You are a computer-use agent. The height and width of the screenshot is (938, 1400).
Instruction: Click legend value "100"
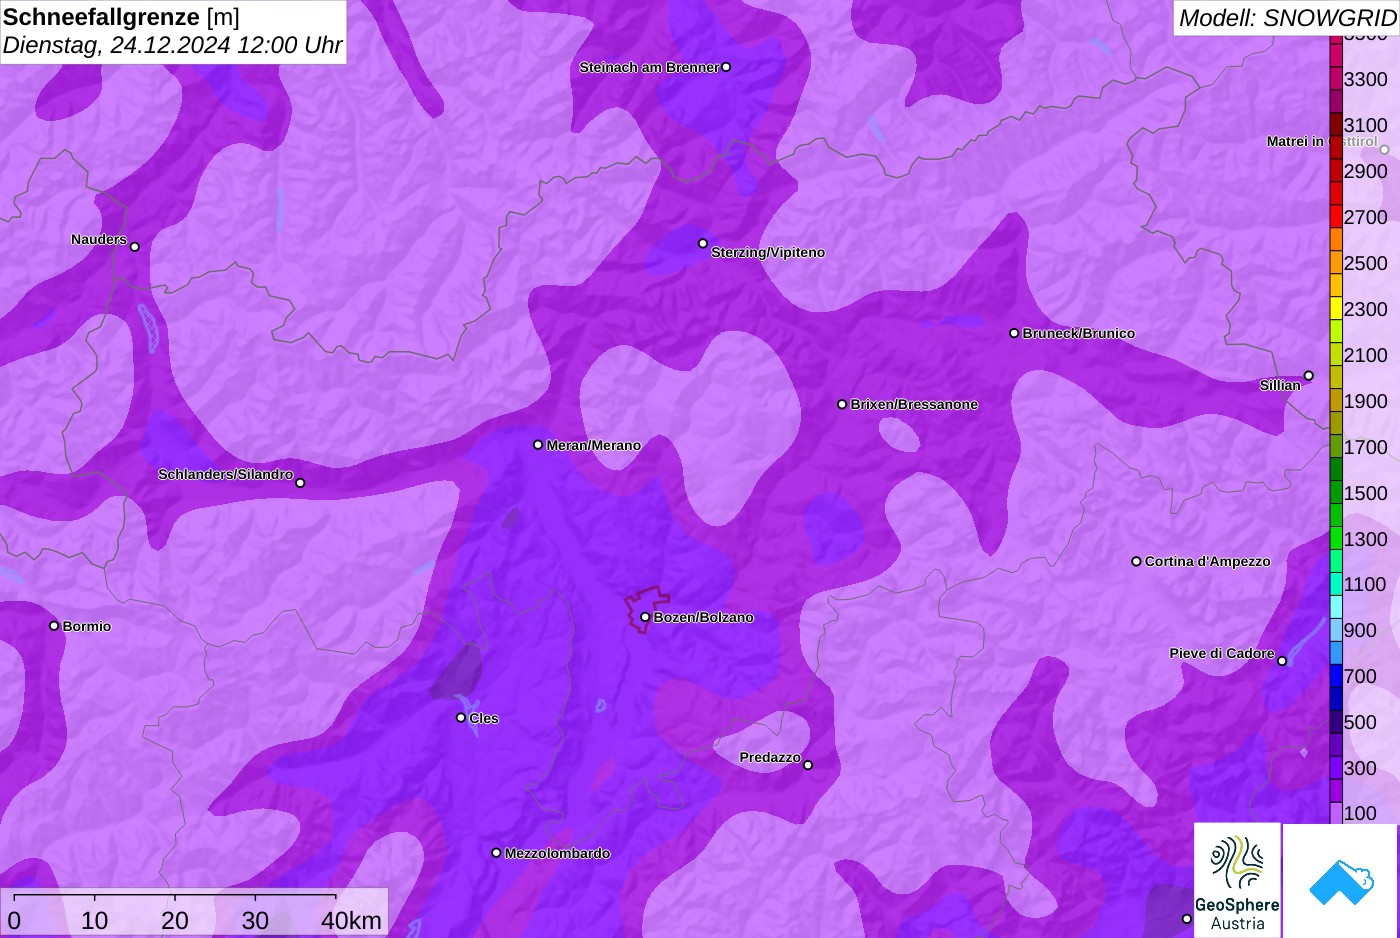1360,813
